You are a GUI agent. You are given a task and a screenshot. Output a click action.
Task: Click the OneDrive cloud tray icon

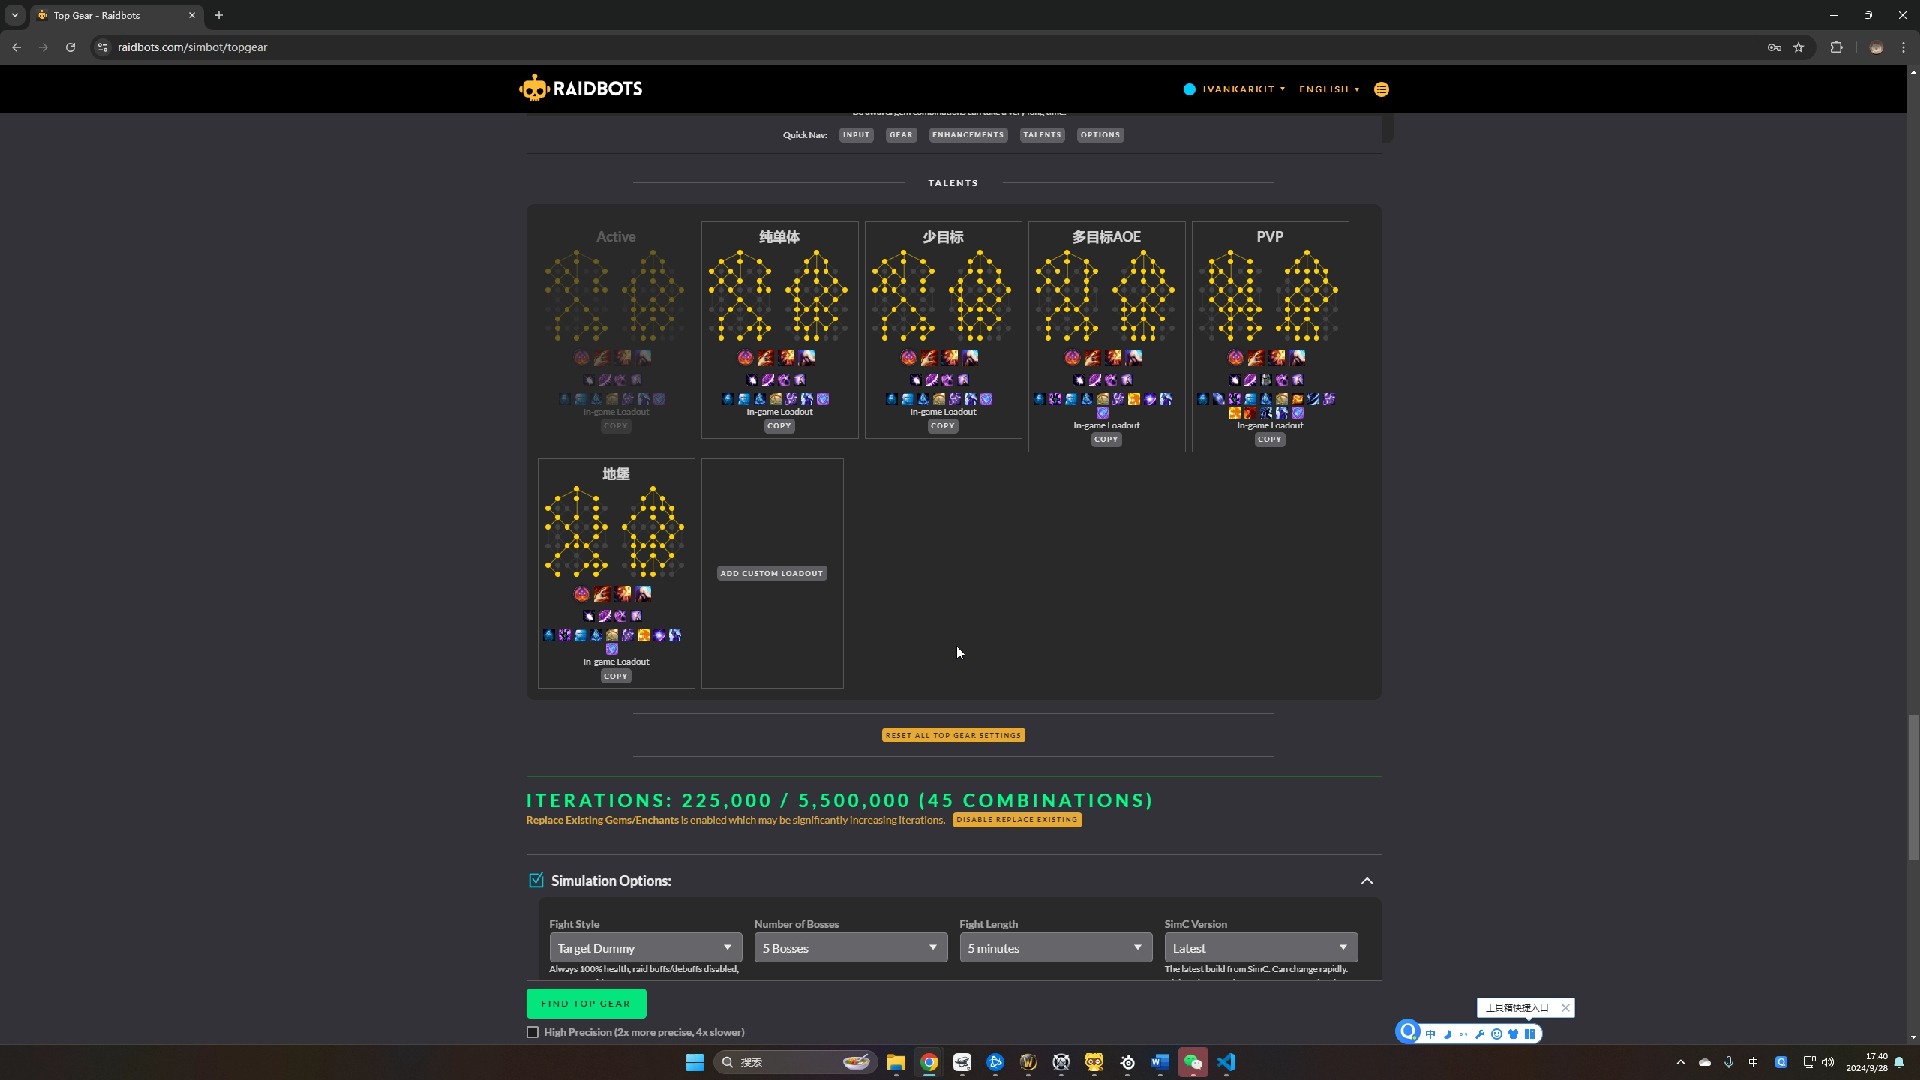(x=1705, y=1062)
